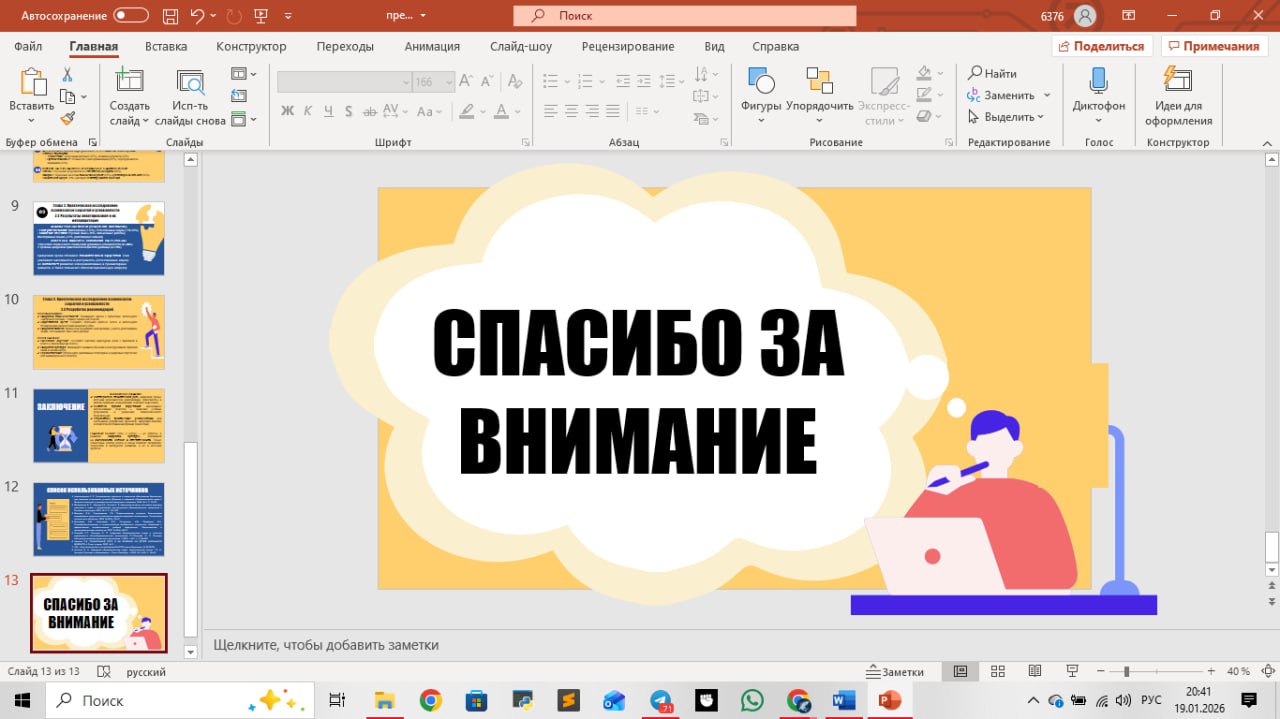
Task: Click the Поиск search box in title bar
Action: click(685, 16)
